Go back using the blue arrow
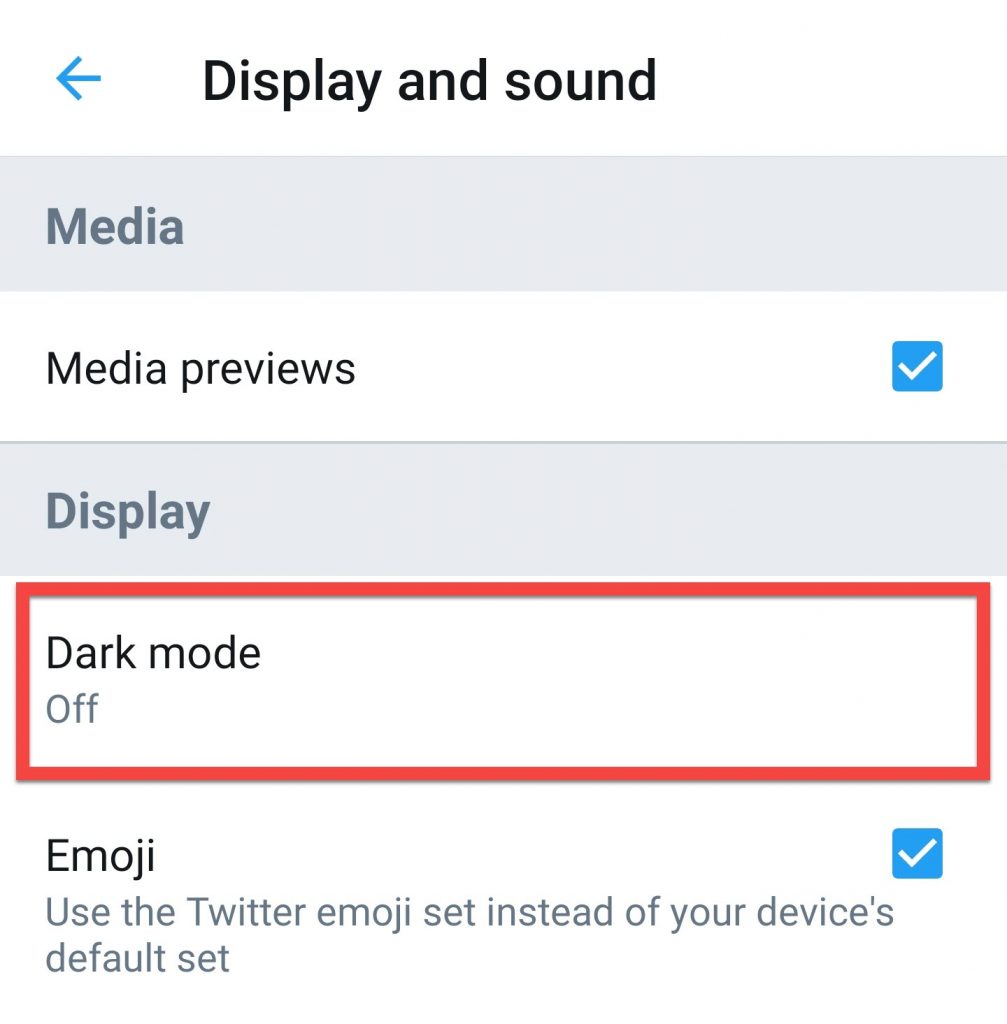The width and height of the screenshot is (1007, 1024). [x=78, y=78]
